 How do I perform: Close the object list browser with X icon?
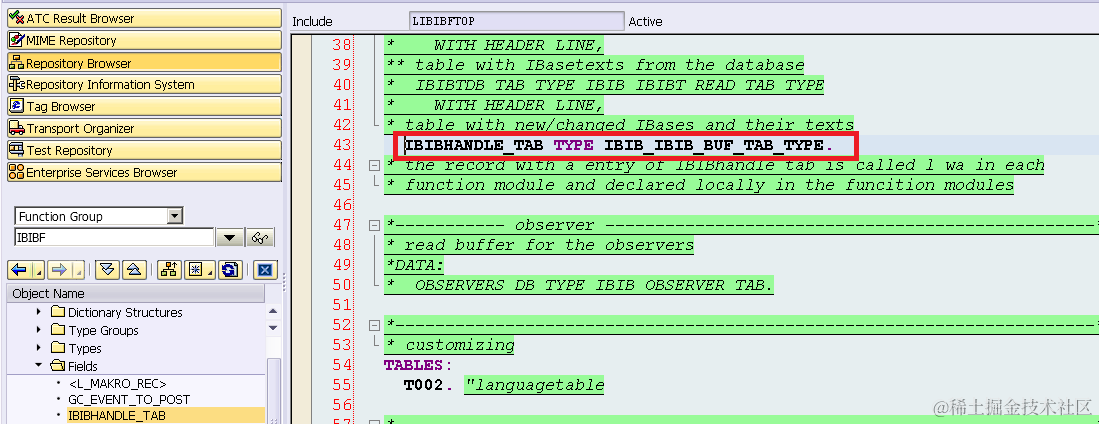click(x=264, y=270)
